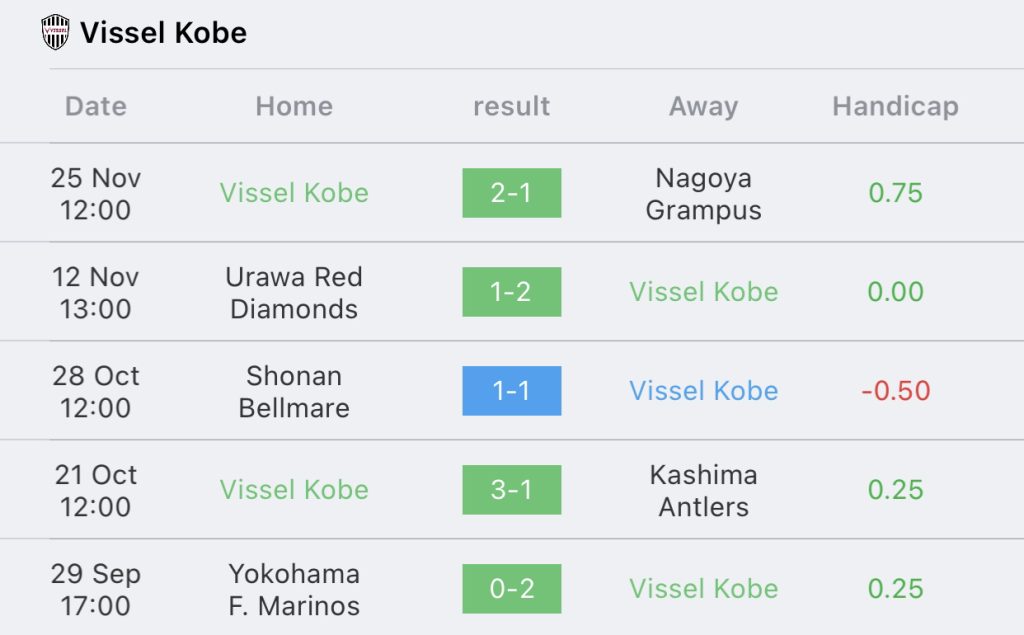Click the Vissel Kobe club crest icon

56,32
